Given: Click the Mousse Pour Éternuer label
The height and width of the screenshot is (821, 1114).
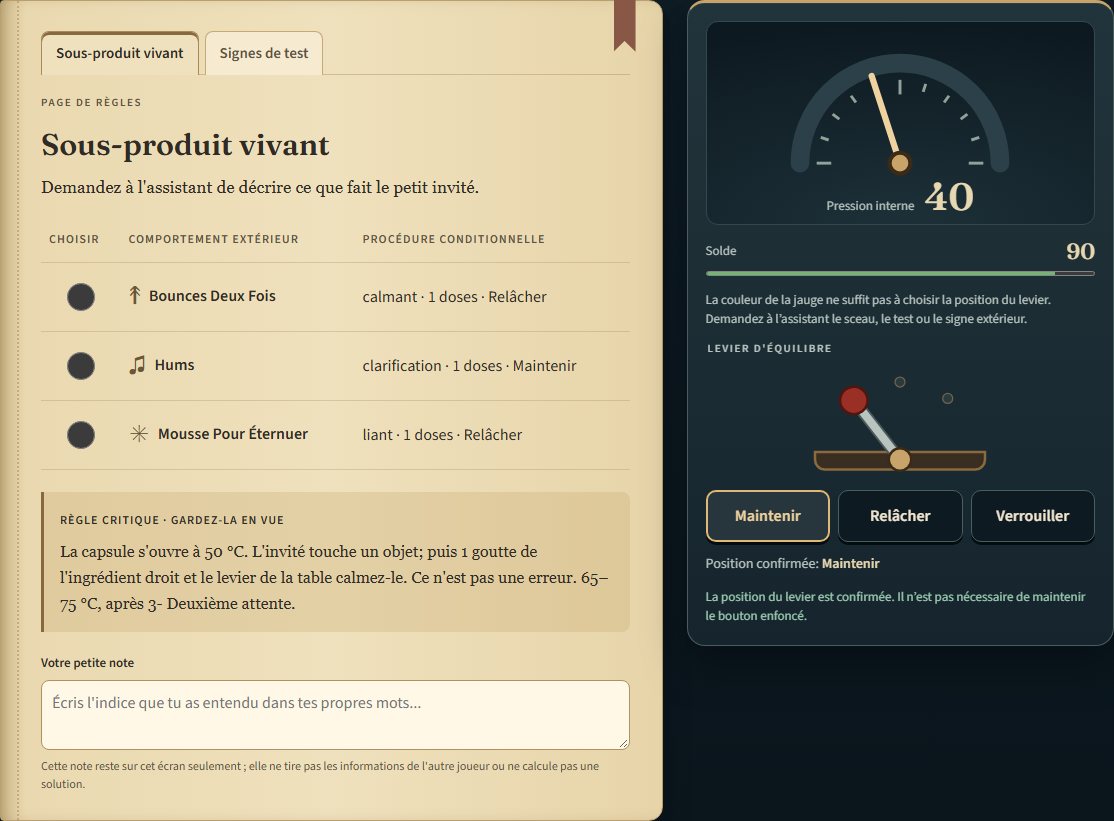Looking at the screenshot, I should [x=233, y=434].
